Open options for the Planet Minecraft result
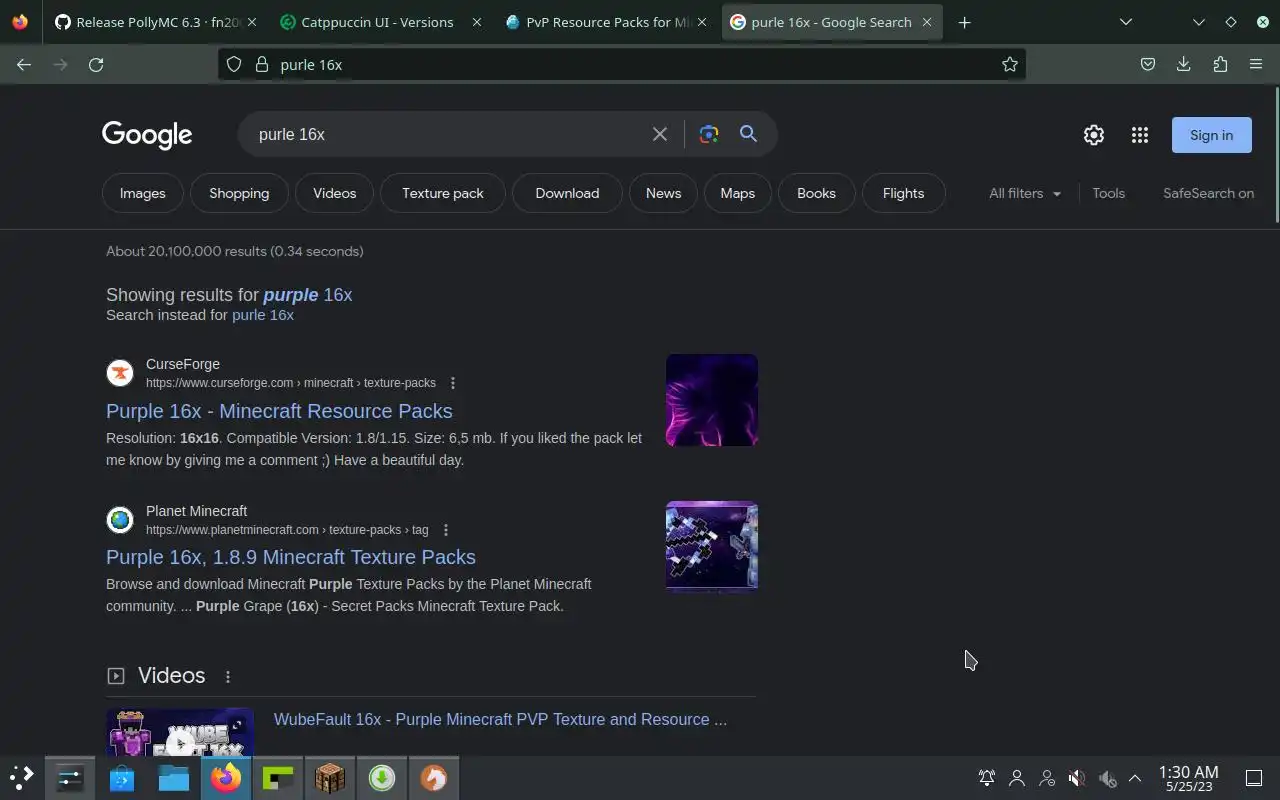This screenshot has width=1280, height=800. click(x=446, y=530)
